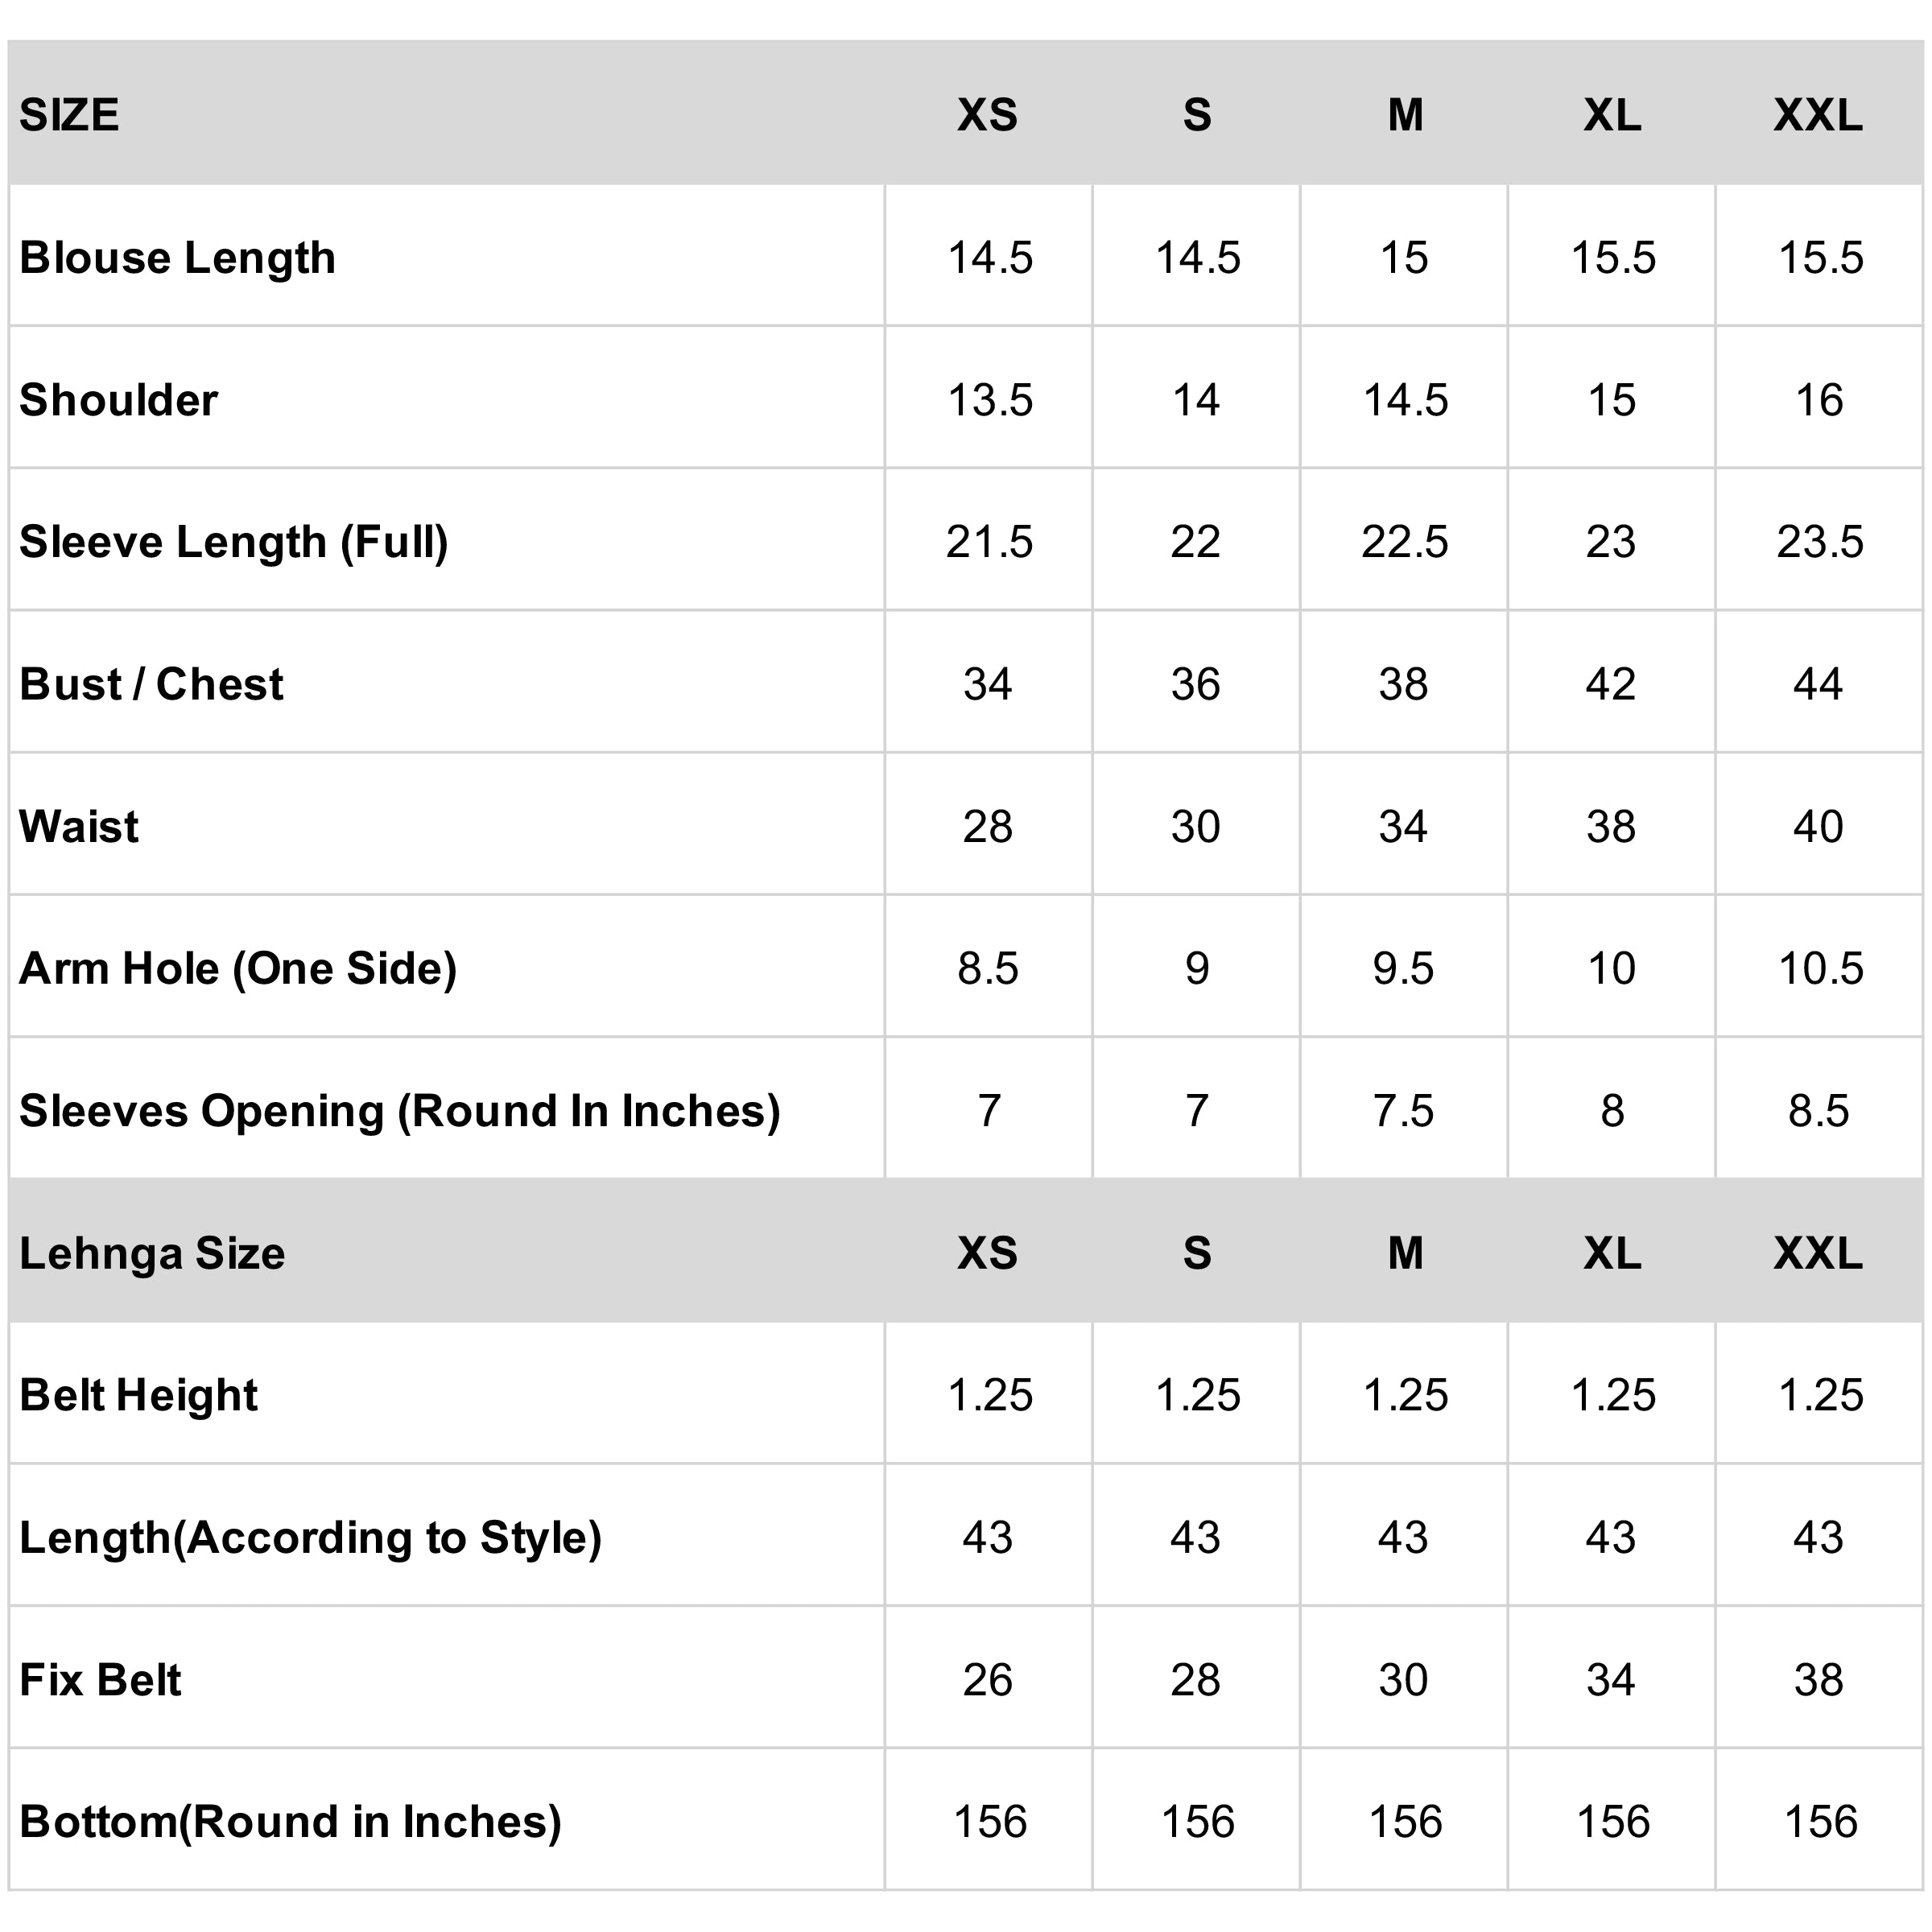Viewport: 1932px width, 1932px height.
Task: Select the Bust / Chest value for XL
Action: tap(1611, 685)
